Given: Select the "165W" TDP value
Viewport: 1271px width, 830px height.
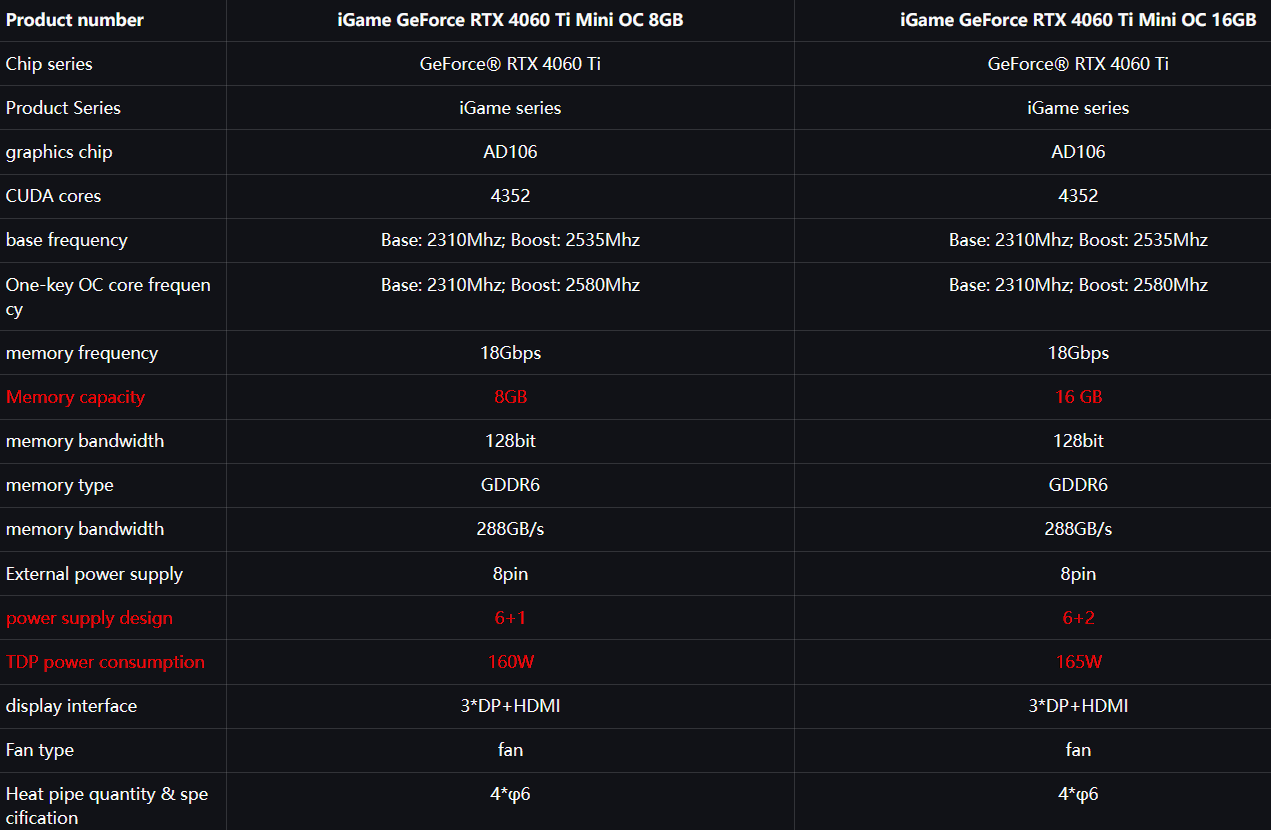Looking at the screenshot, I should (x=1078, y=662).
